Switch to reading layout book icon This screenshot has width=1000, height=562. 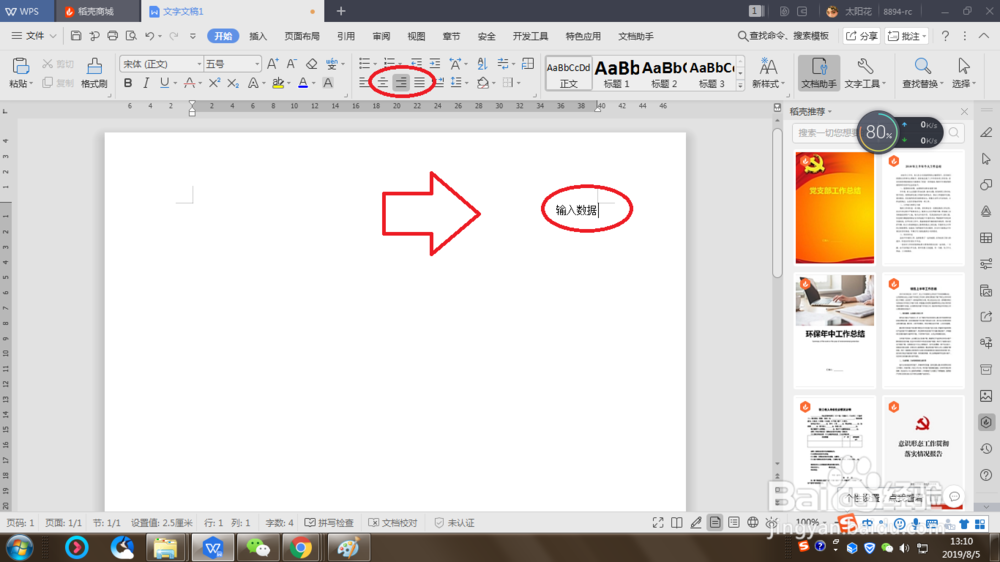677,522
